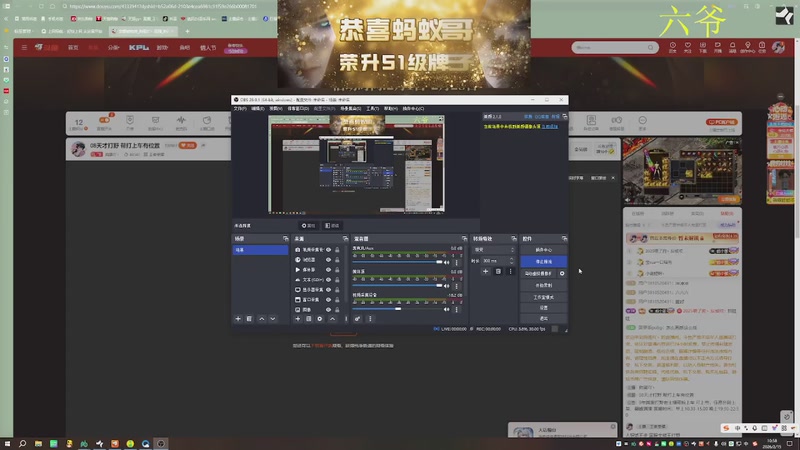
Task: Click 工作室模式 button in controls
Action: tap(543, 297)
